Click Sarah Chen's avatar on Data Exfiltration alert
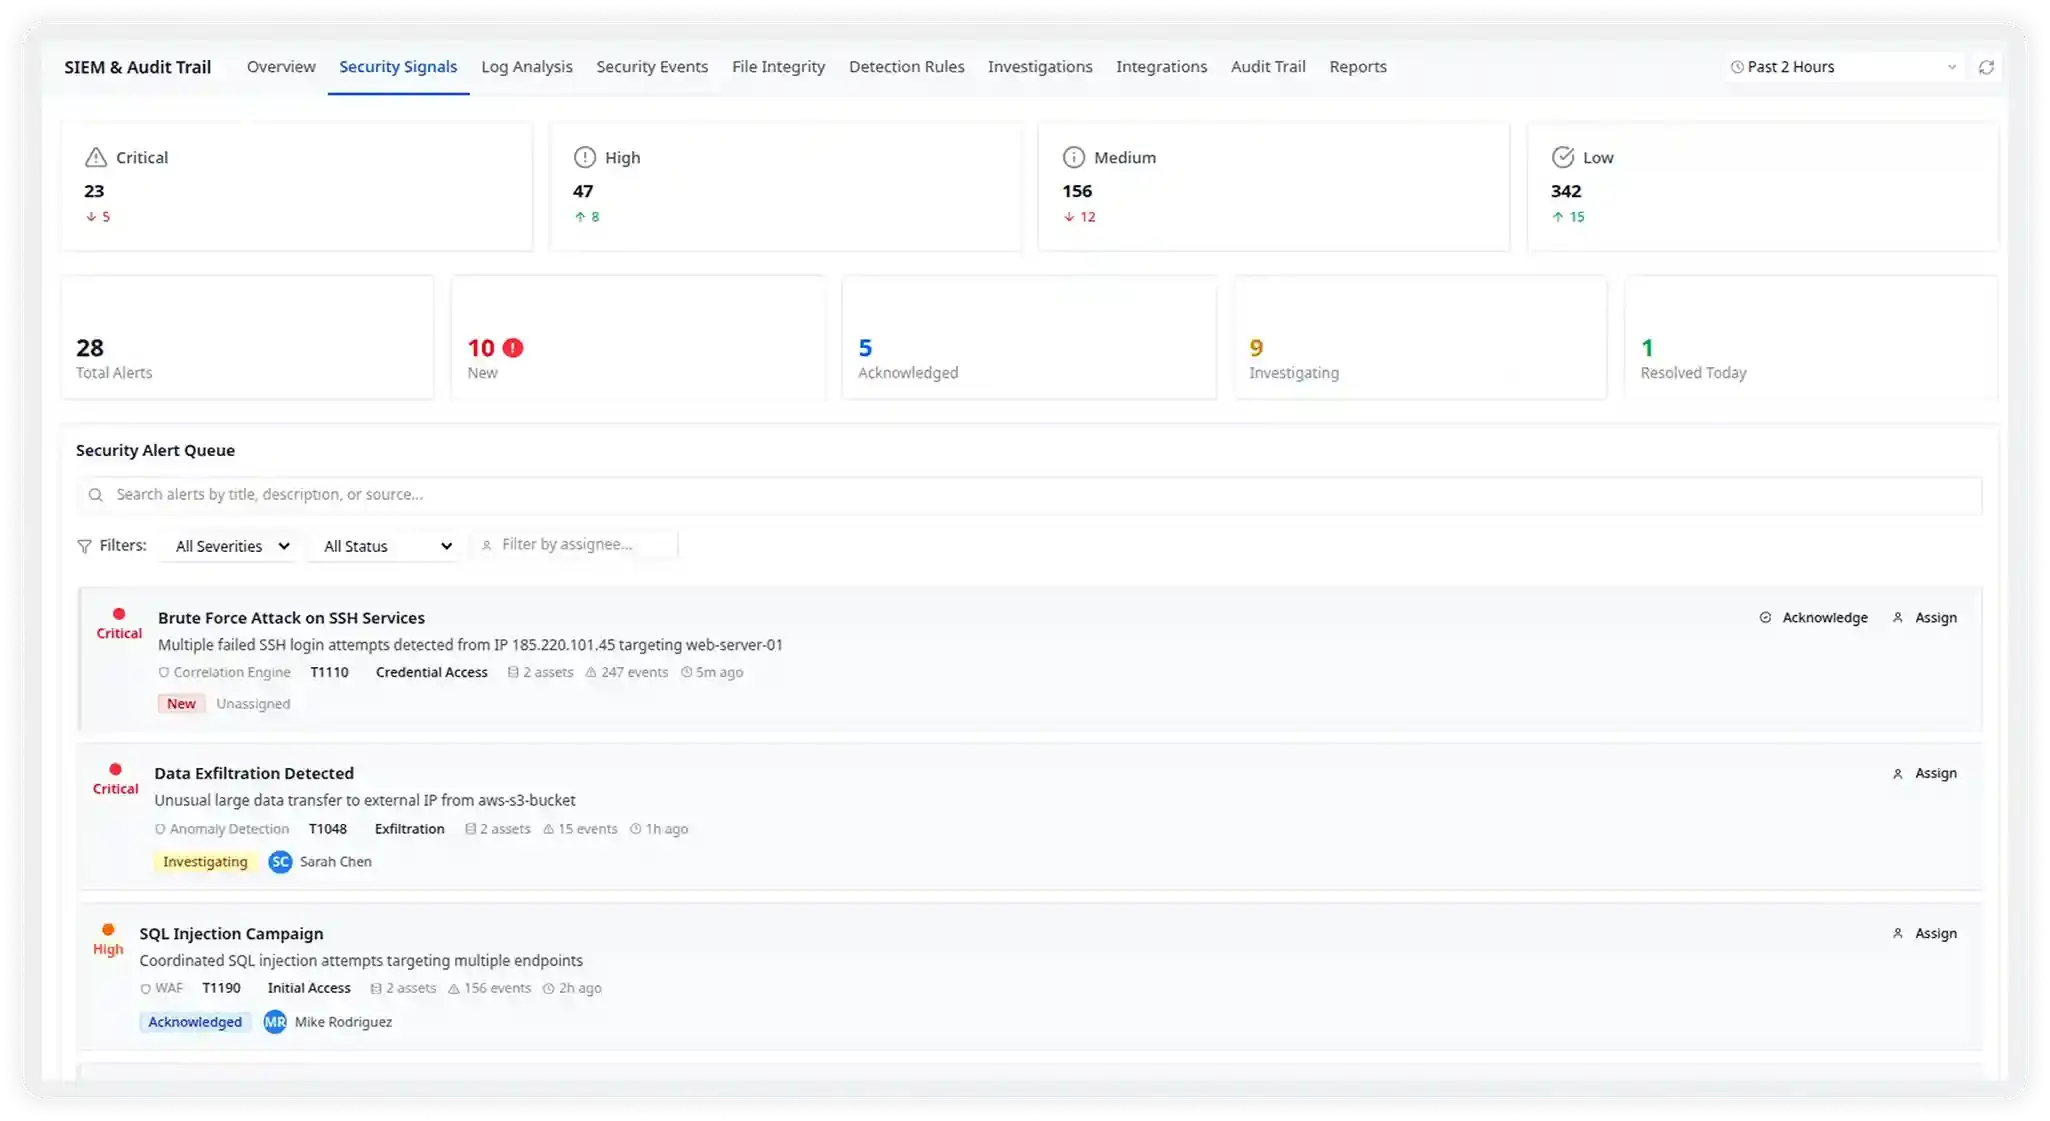 point(280,862)
